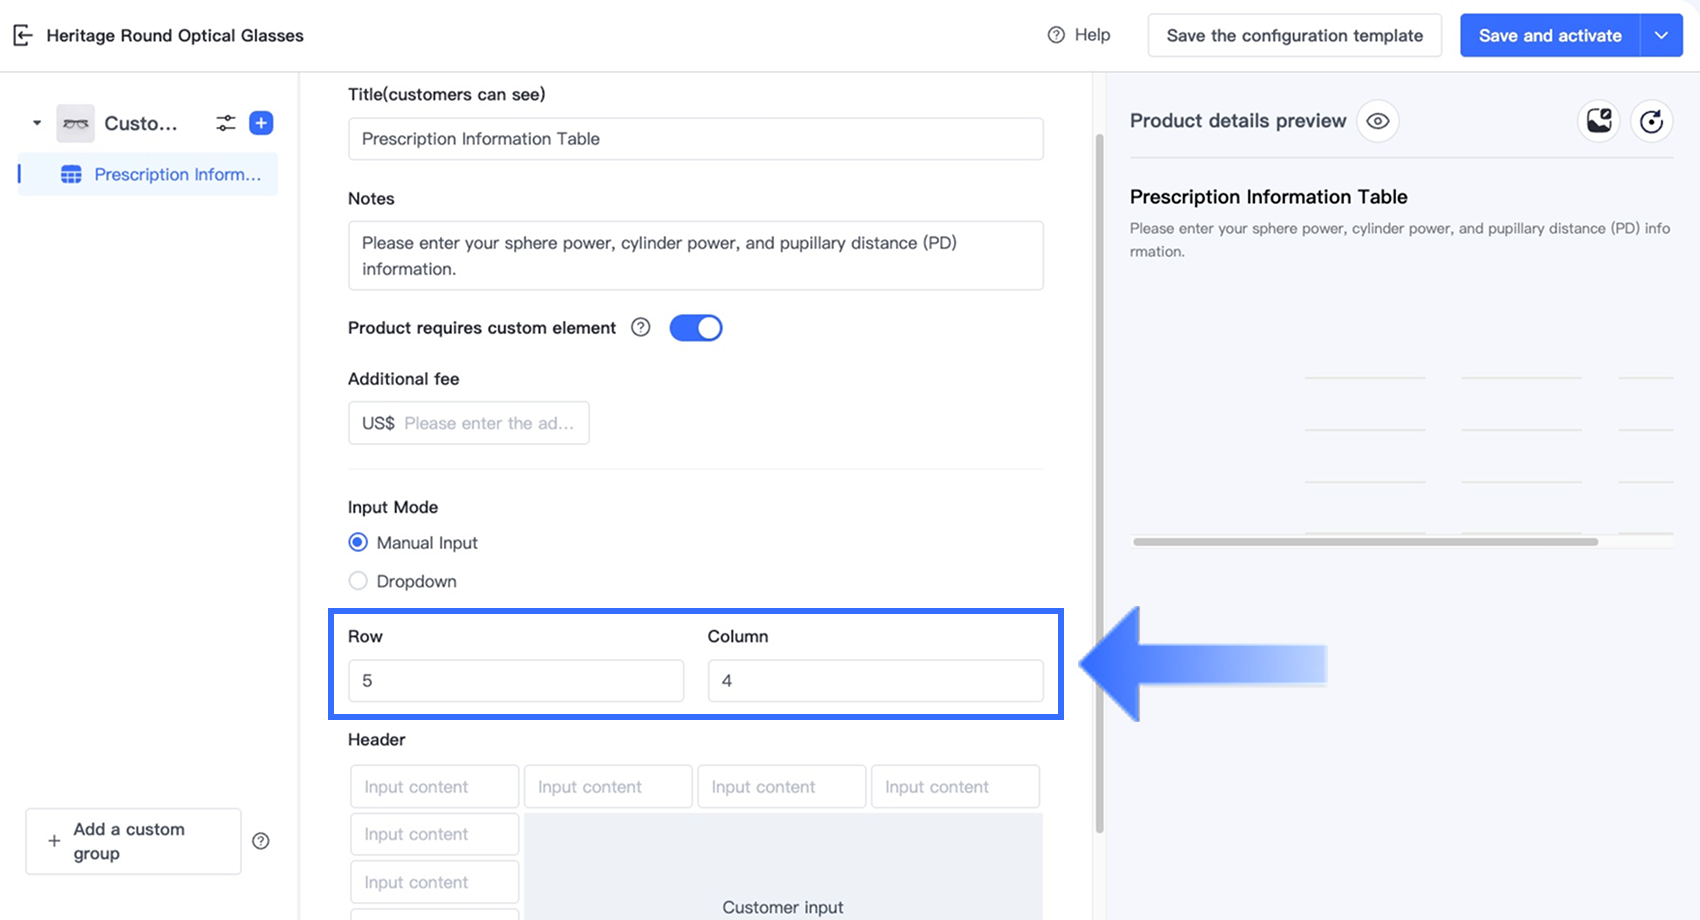This screenshot has height=920, width=1700.
Task: Collapse the custom group tree arrow
Action: click(x=37, y=123)
